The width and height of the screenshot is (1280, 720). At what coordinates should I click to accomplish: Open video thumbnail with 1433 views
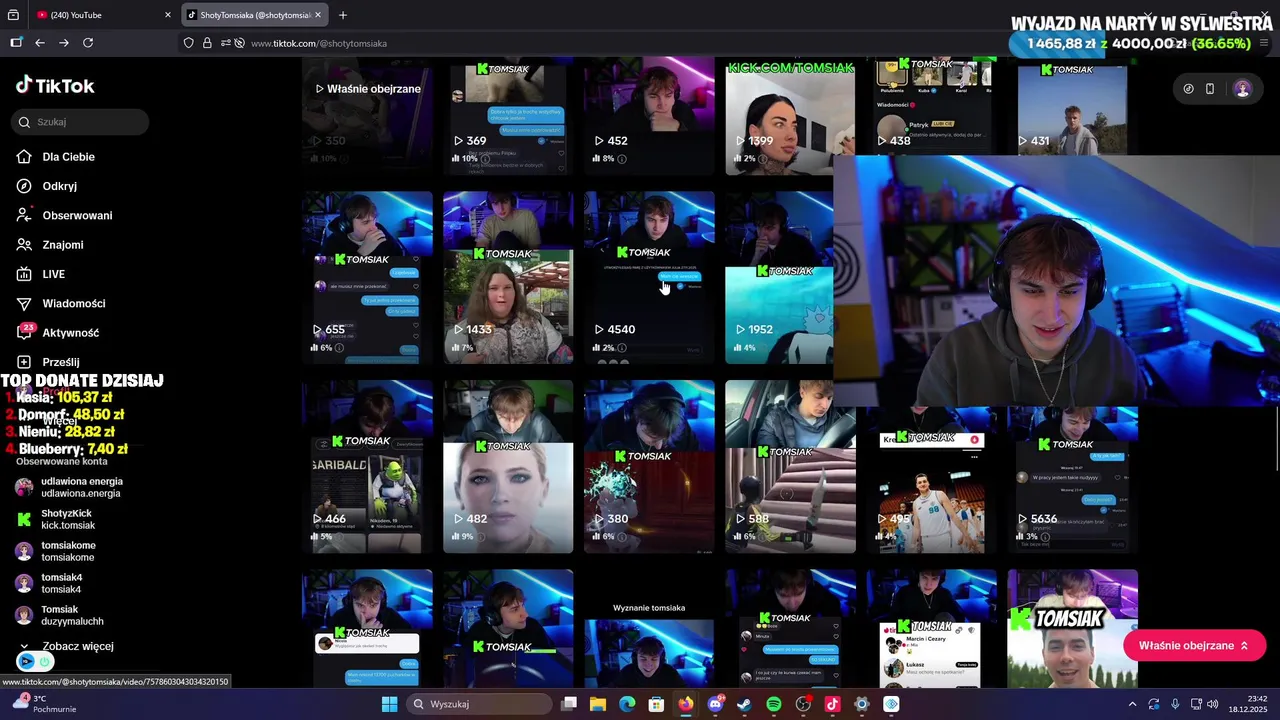[x=508, y=277]
